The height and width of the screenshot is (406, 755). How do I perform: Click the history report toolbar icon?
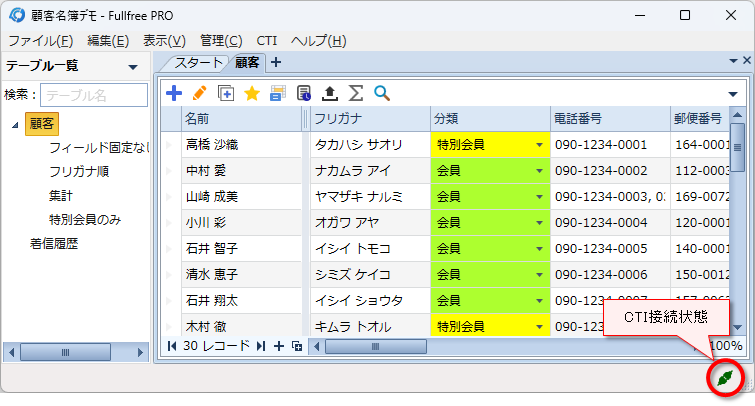[x=304, y=93]
